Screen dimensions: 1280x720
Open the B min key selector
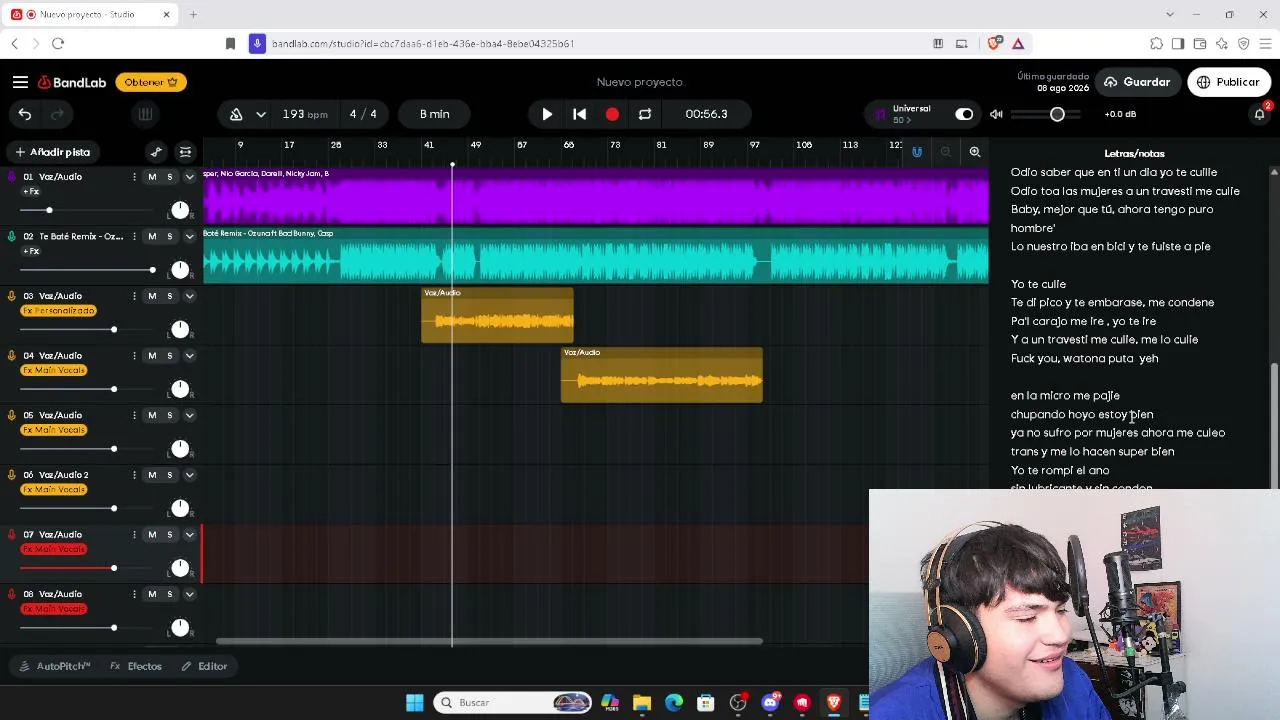coord(435,114)
